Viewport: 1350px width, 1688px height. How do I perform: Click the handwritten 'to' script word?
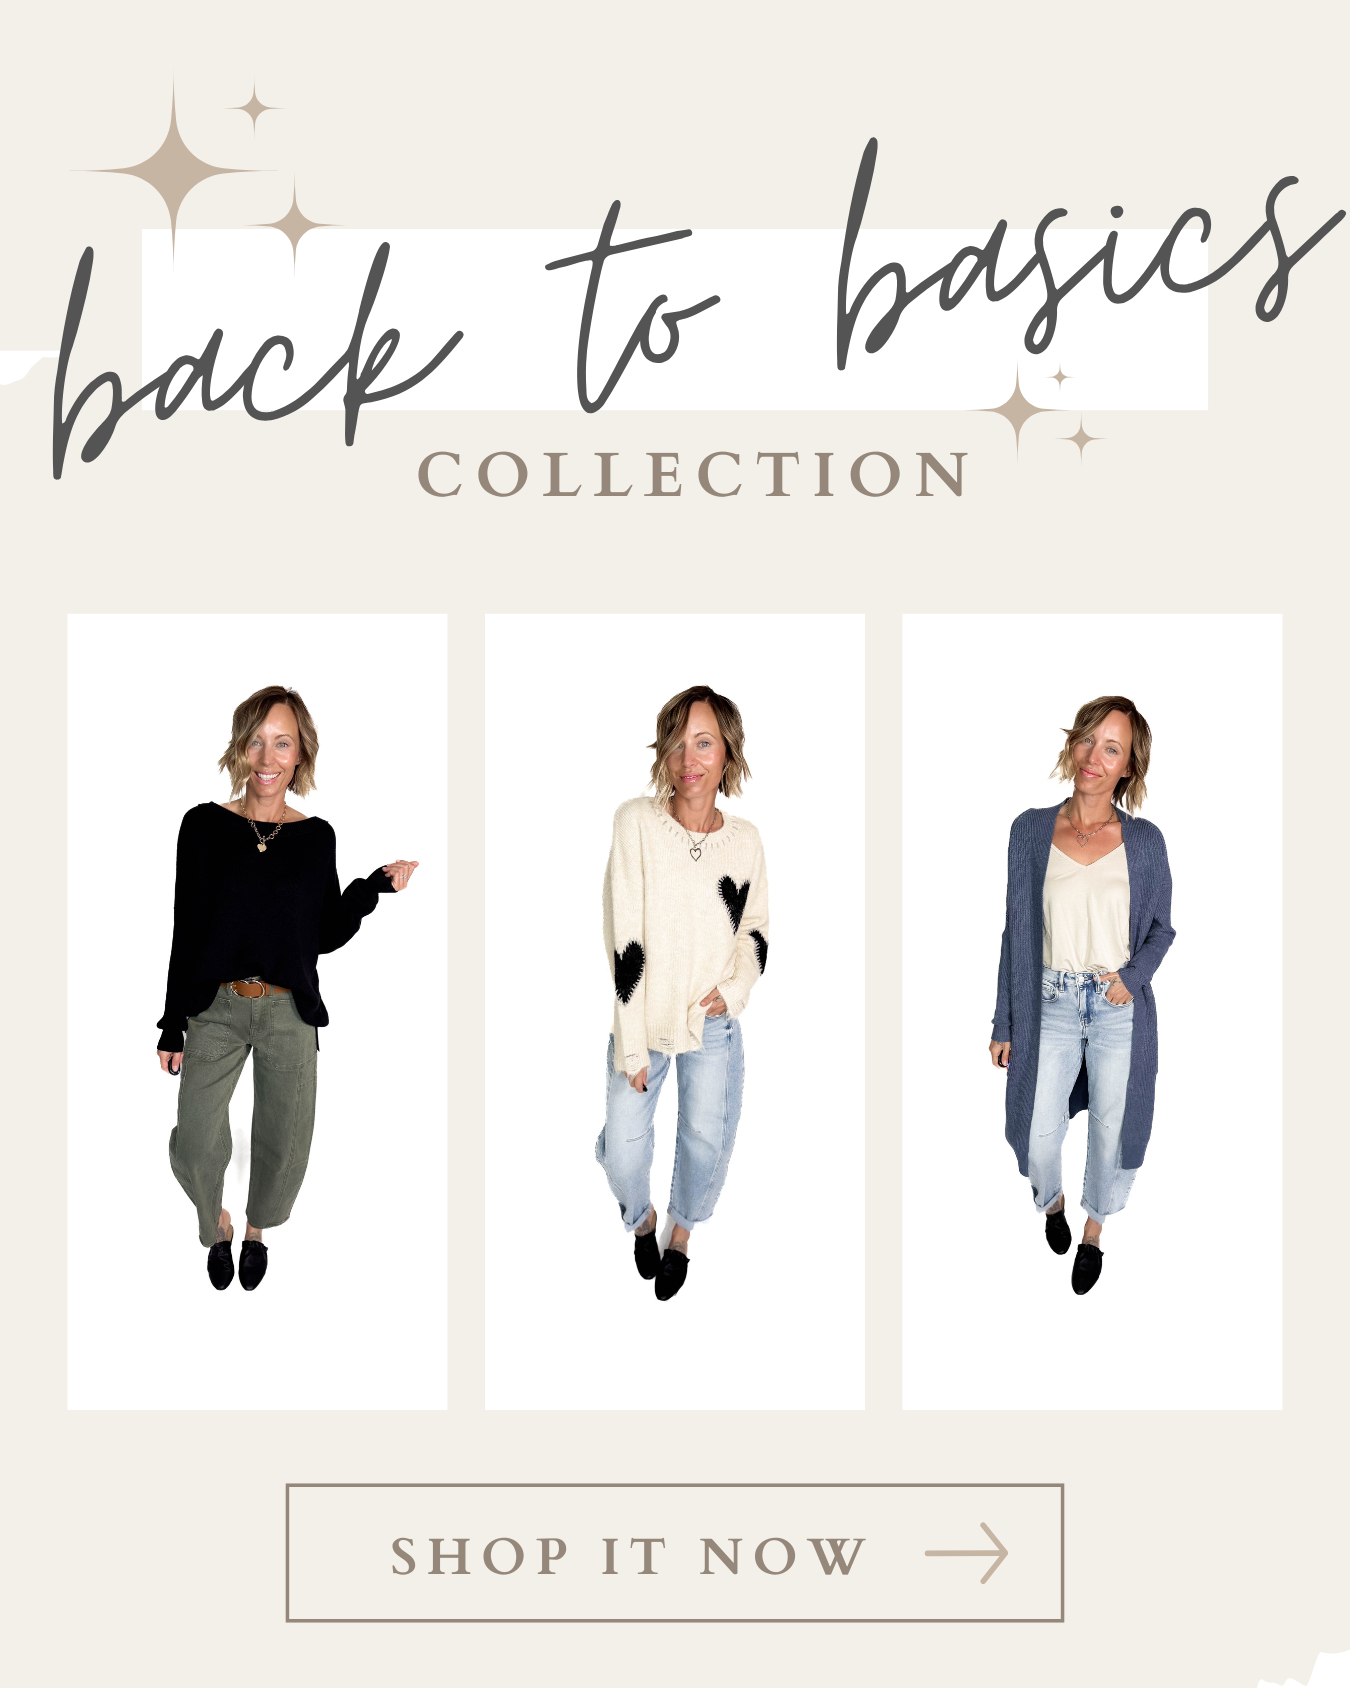[630, 308]
